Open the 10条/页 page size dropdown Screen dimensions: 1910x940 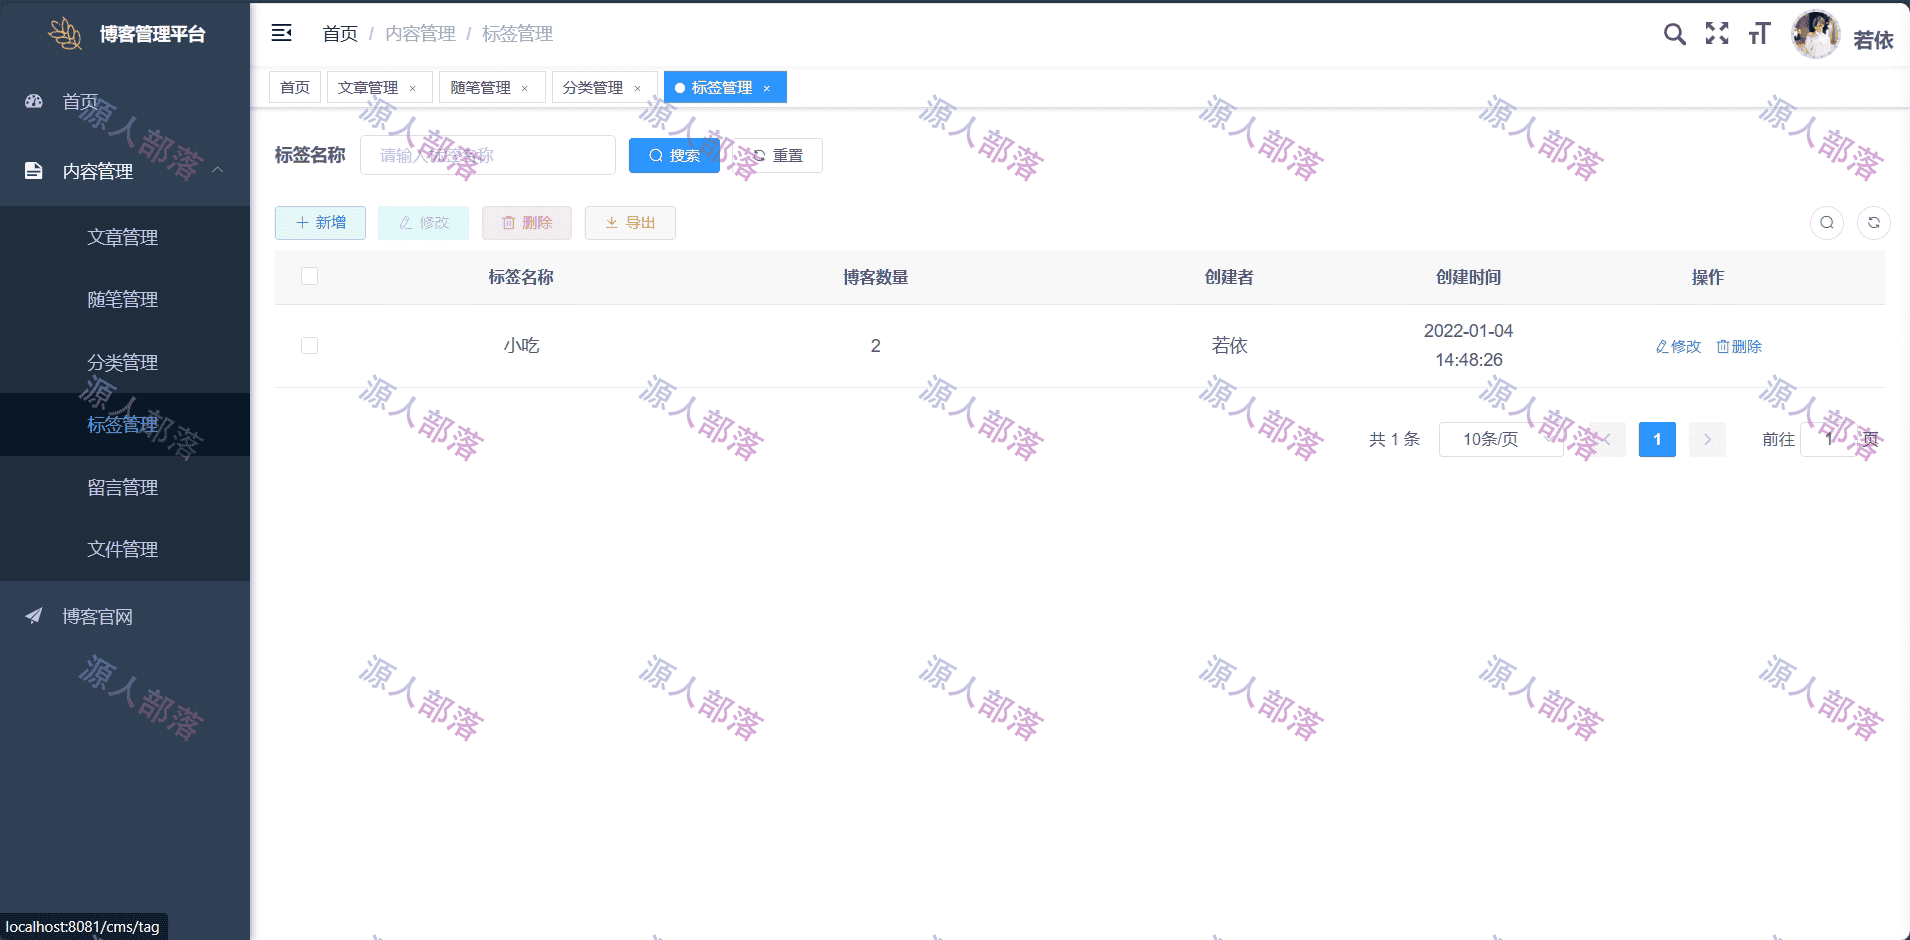pyautogui.click(x=1501, y=439)
